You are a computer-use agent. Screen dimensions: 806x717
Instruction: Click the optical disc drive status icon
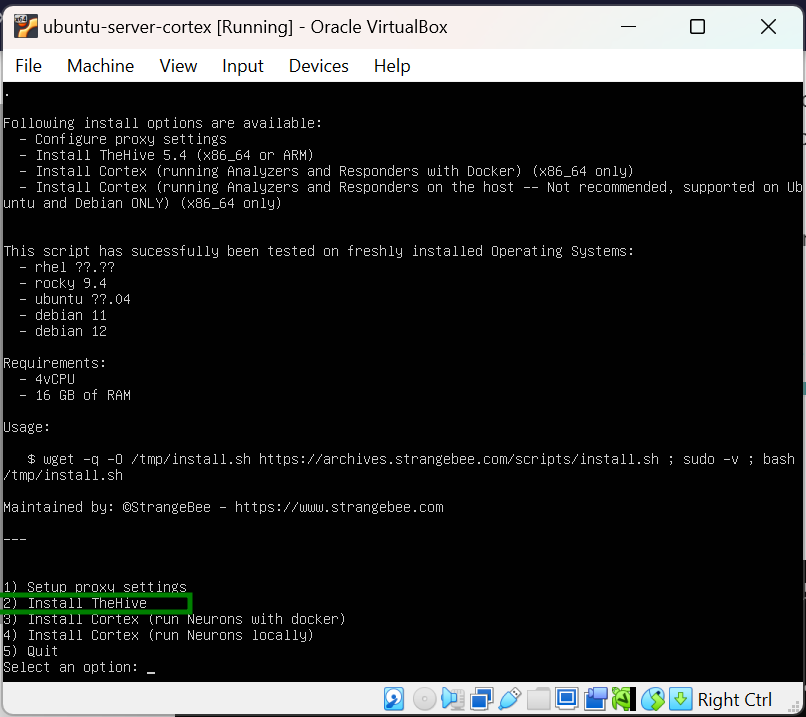coord(425,700)
